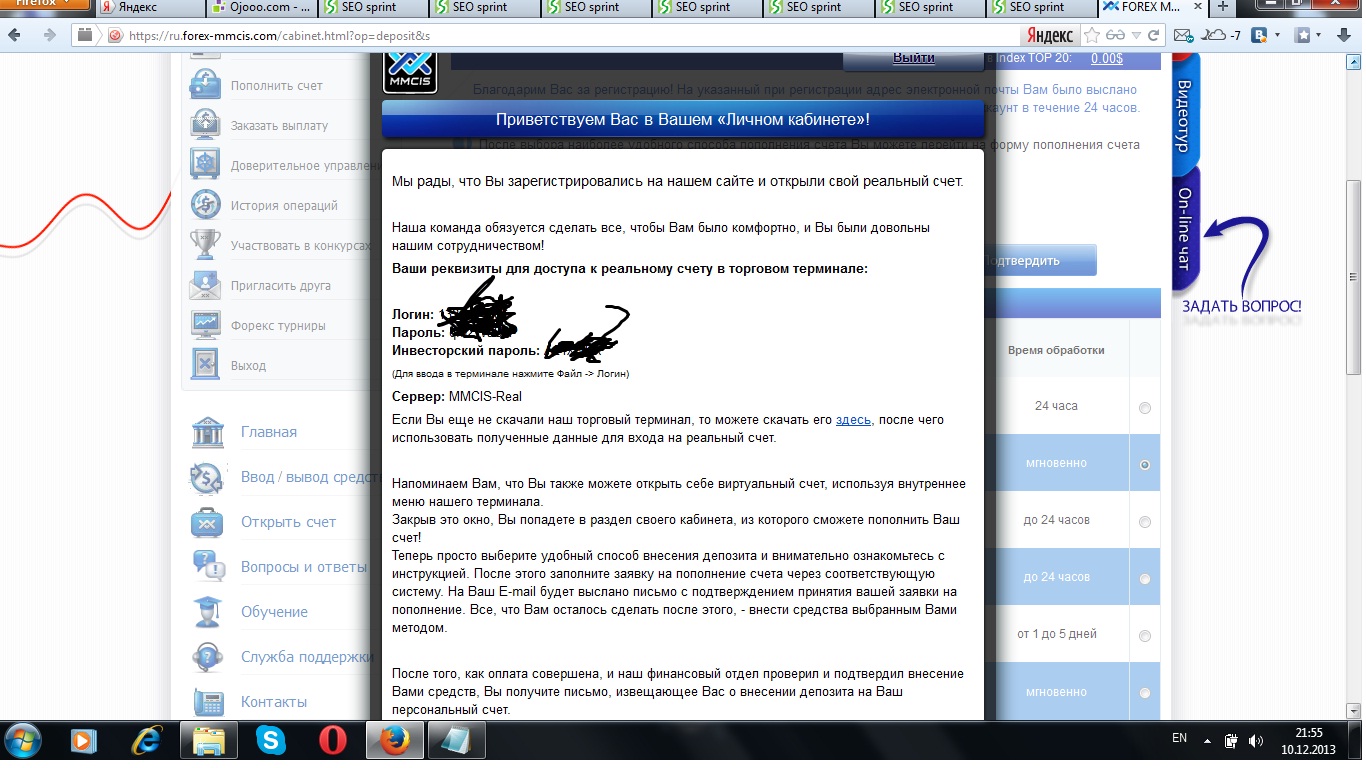The width and height of the screenshot is (1366, 768).
Task: Click the Сервер: MMCIS-Real text
Action: pos(457,397)
